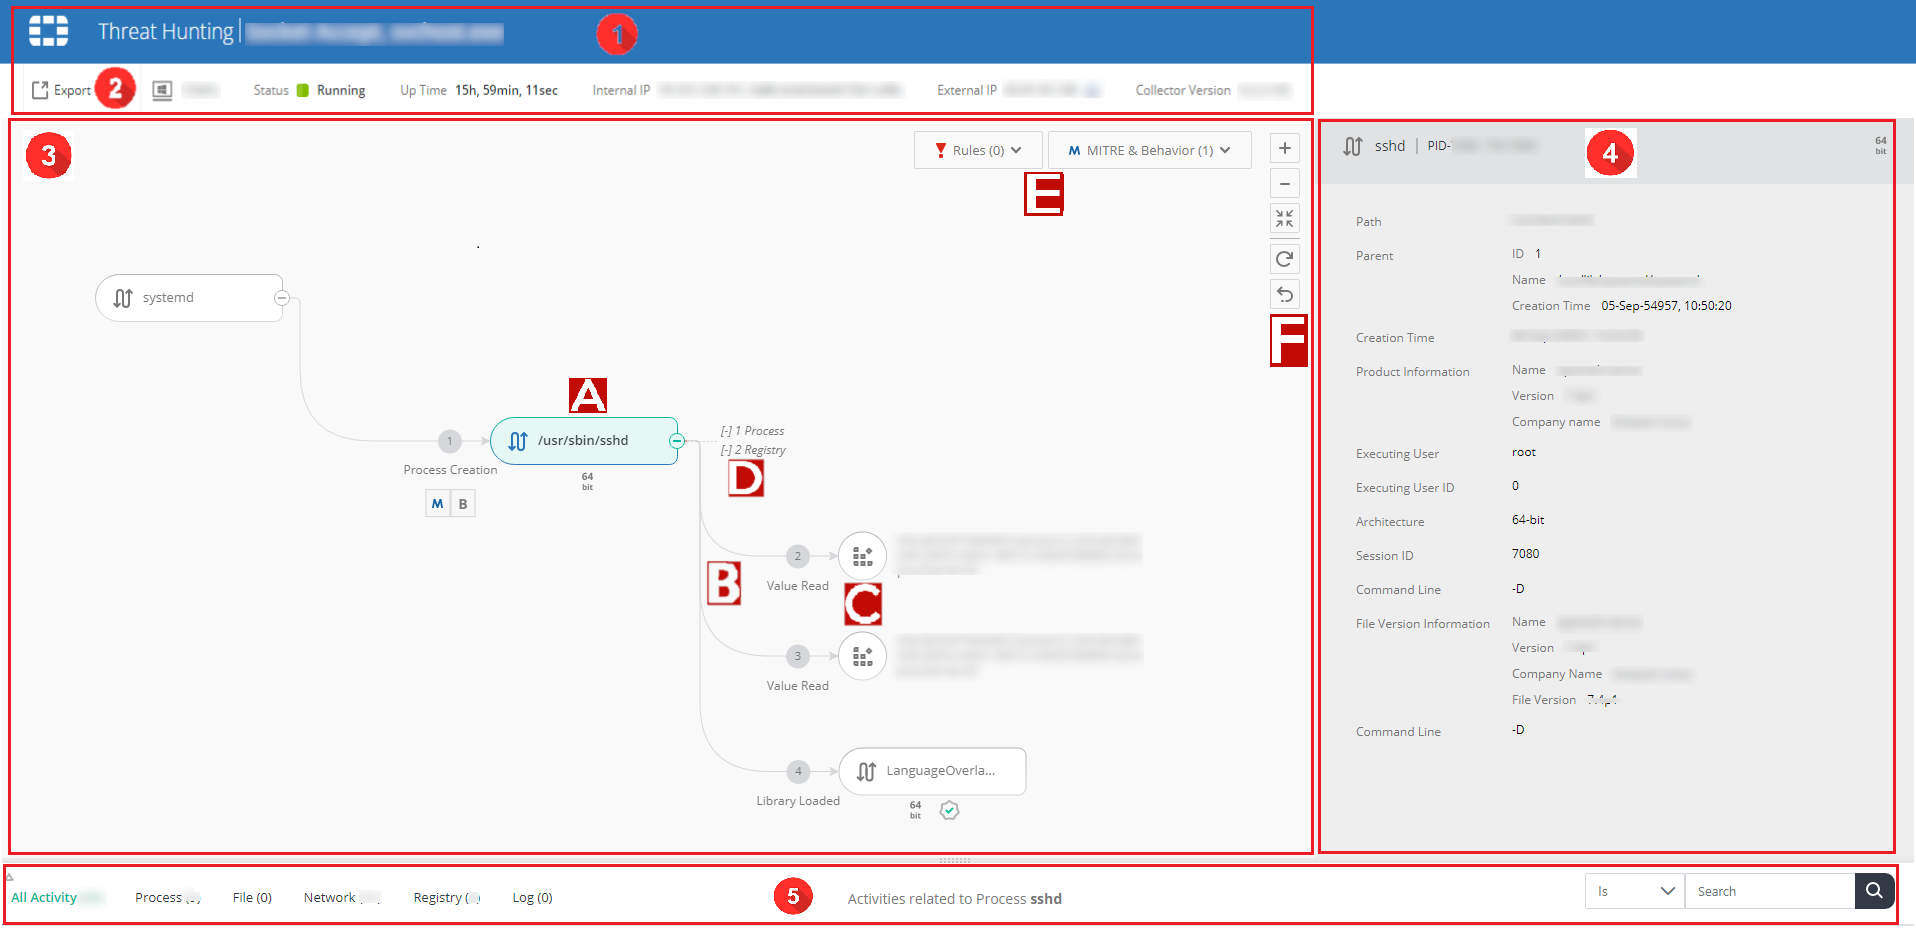1916x928 pixels.
Task: Click the Executing User value 'root'
Action: click(x=1524, y=452)
